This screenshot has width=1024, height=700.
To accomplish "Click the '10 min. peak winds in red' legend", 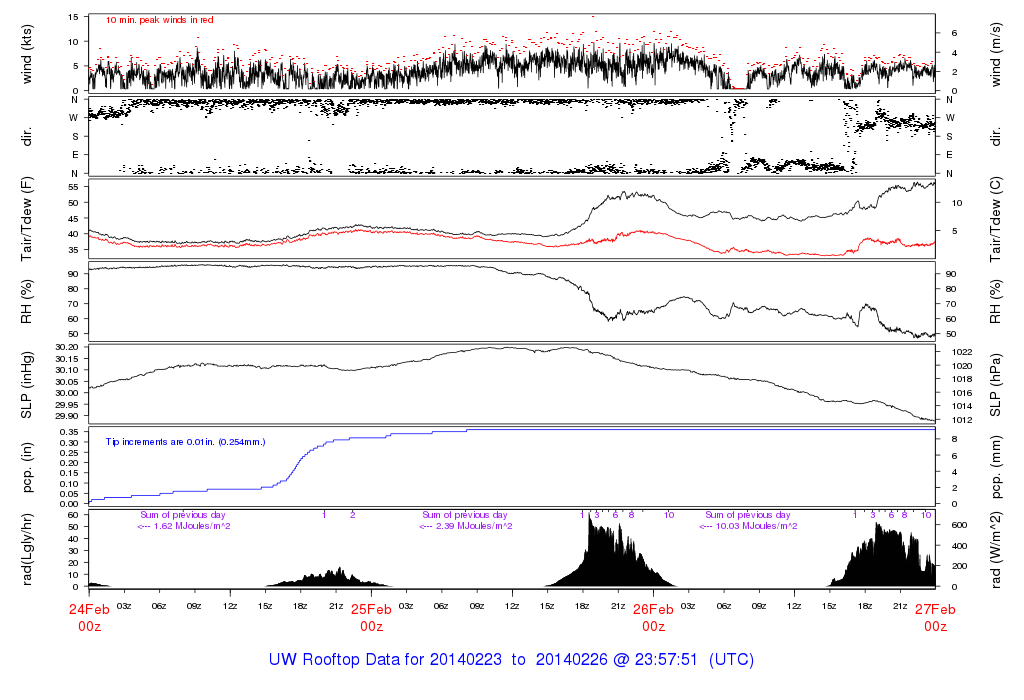I will [x=160, y=19].
